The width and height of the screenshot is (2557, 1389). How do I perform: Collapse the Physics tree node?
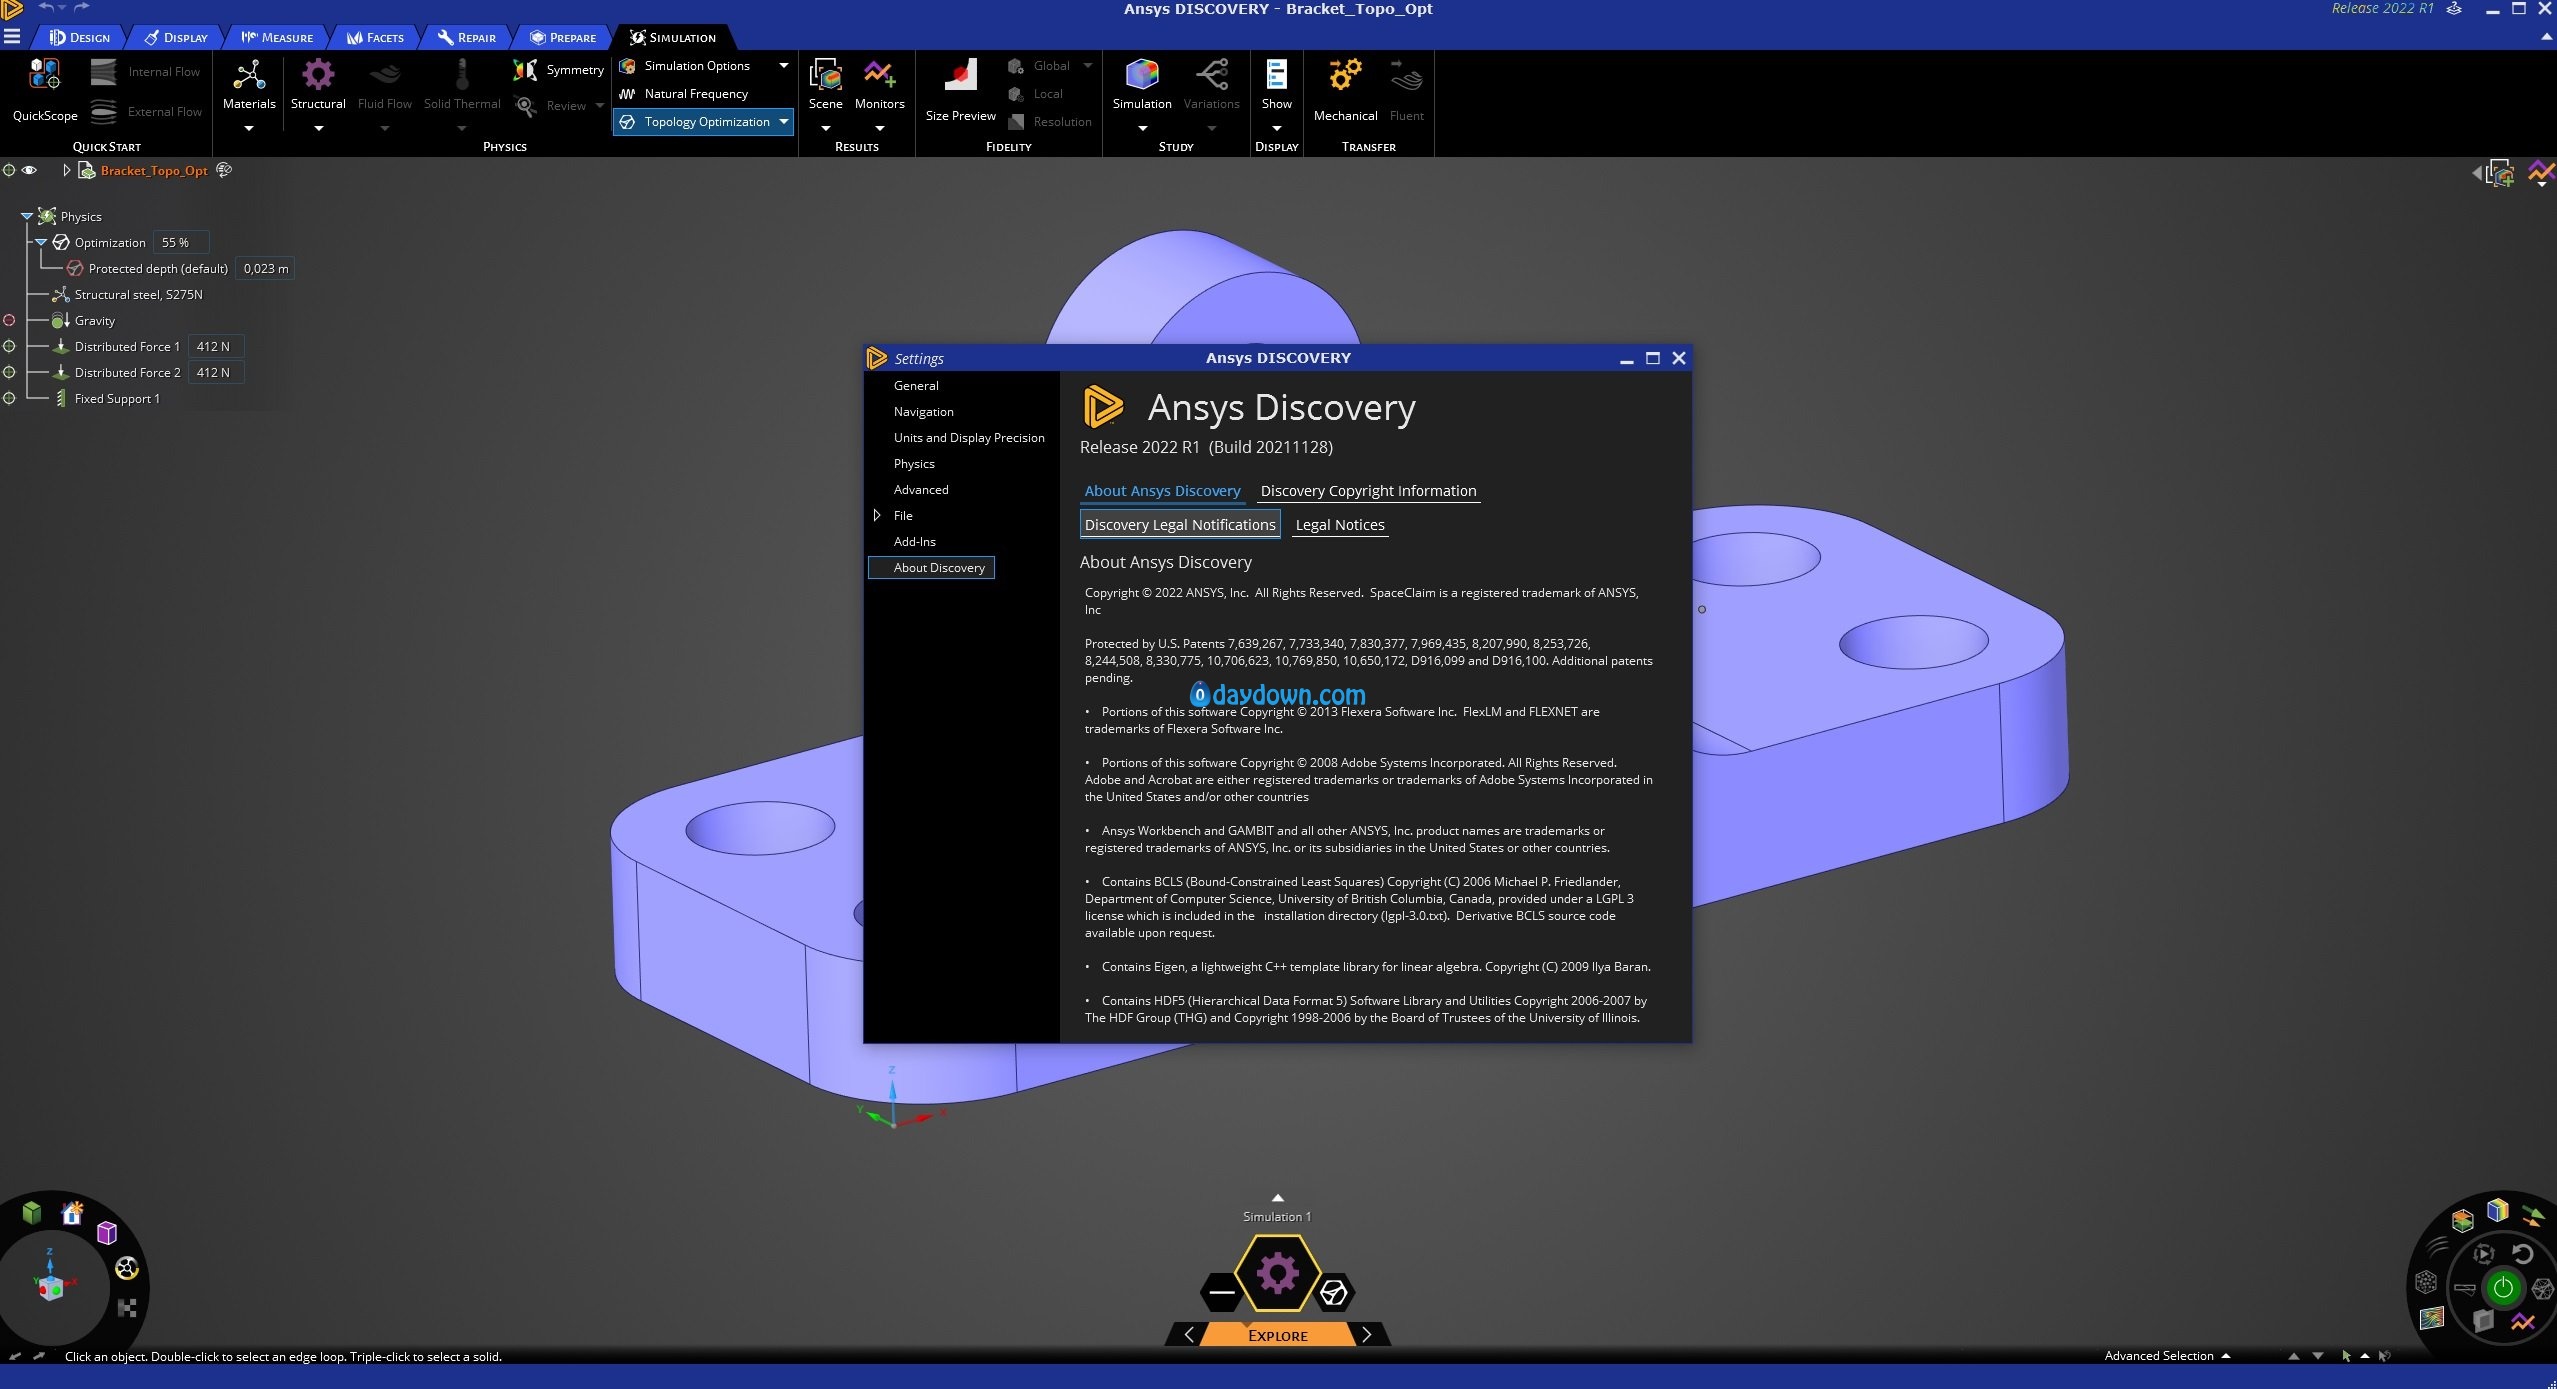27,217
